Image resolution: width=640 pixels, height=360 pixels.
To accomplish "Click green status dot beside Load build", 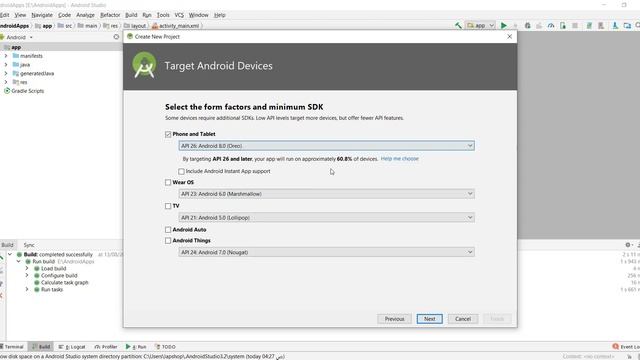I will [37, 269].
